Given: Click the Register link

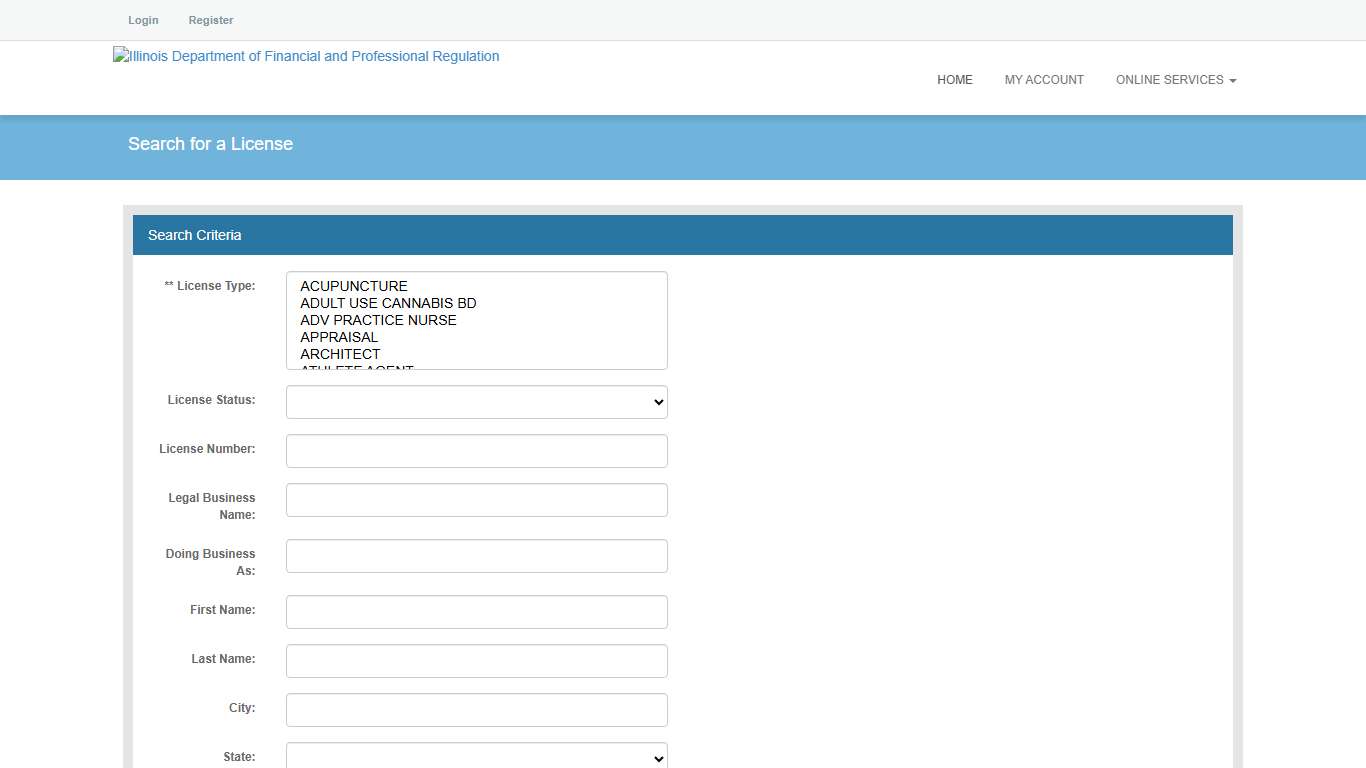Looking at the screenshot, I should click(210, 20).
